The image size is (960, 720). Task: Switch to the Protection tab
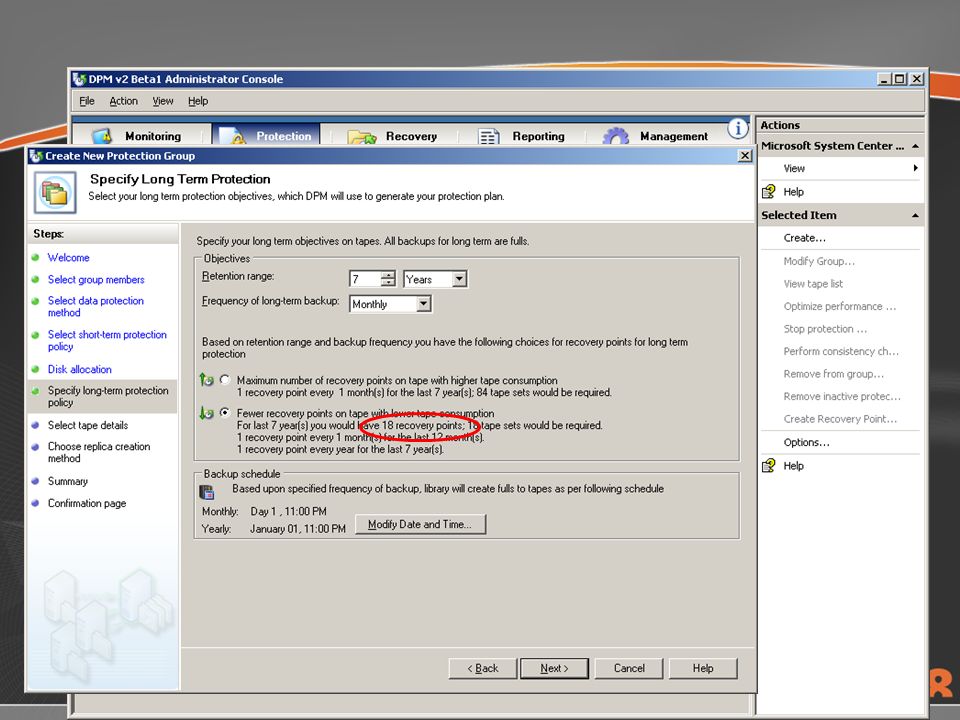point(266,135)
